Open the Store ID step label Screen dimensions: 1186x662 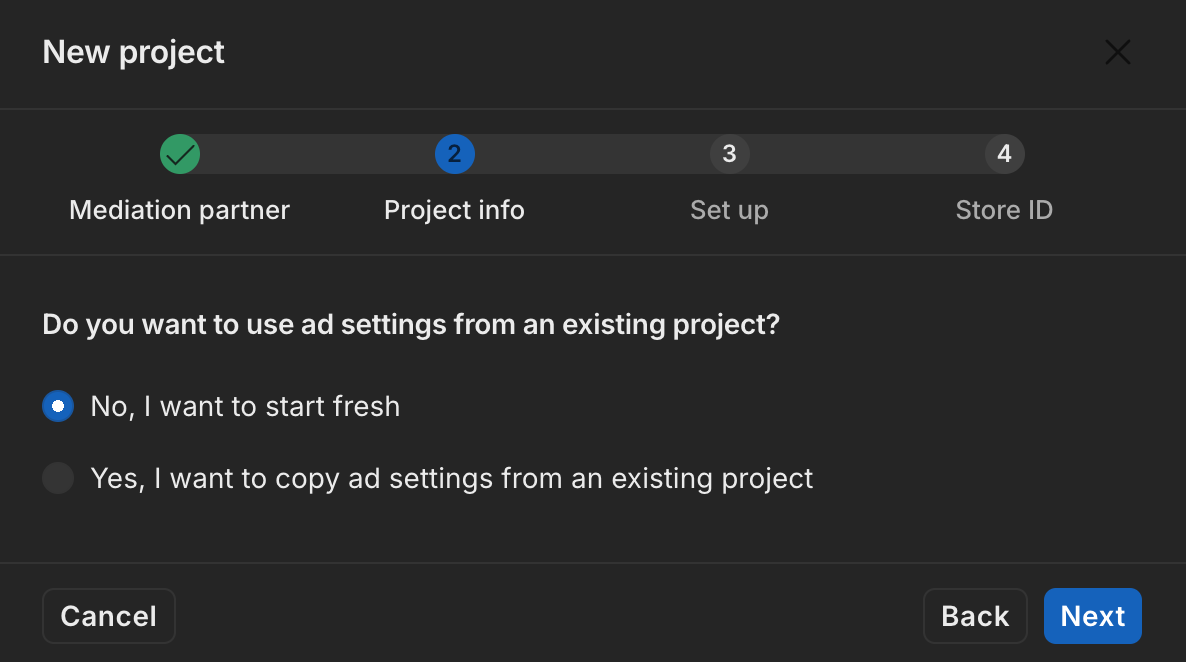tap(1004, 210)
